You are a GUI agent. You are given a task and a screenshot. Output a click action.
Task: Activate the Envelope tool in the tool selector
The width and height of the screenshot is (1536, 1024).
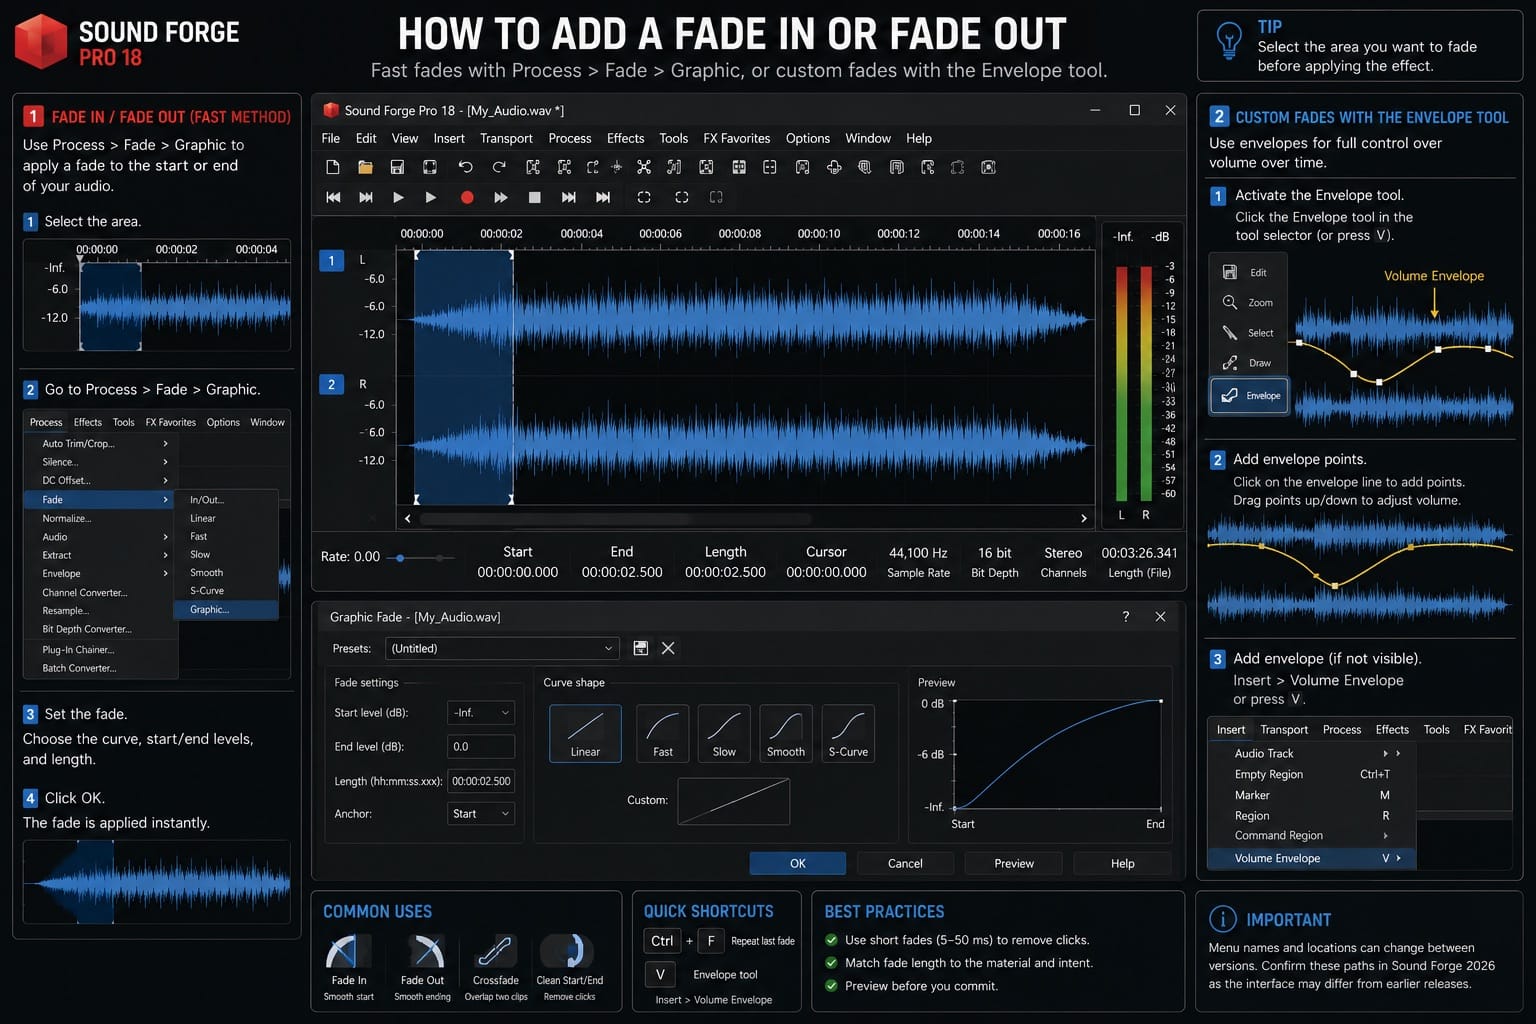(1249, 395)
